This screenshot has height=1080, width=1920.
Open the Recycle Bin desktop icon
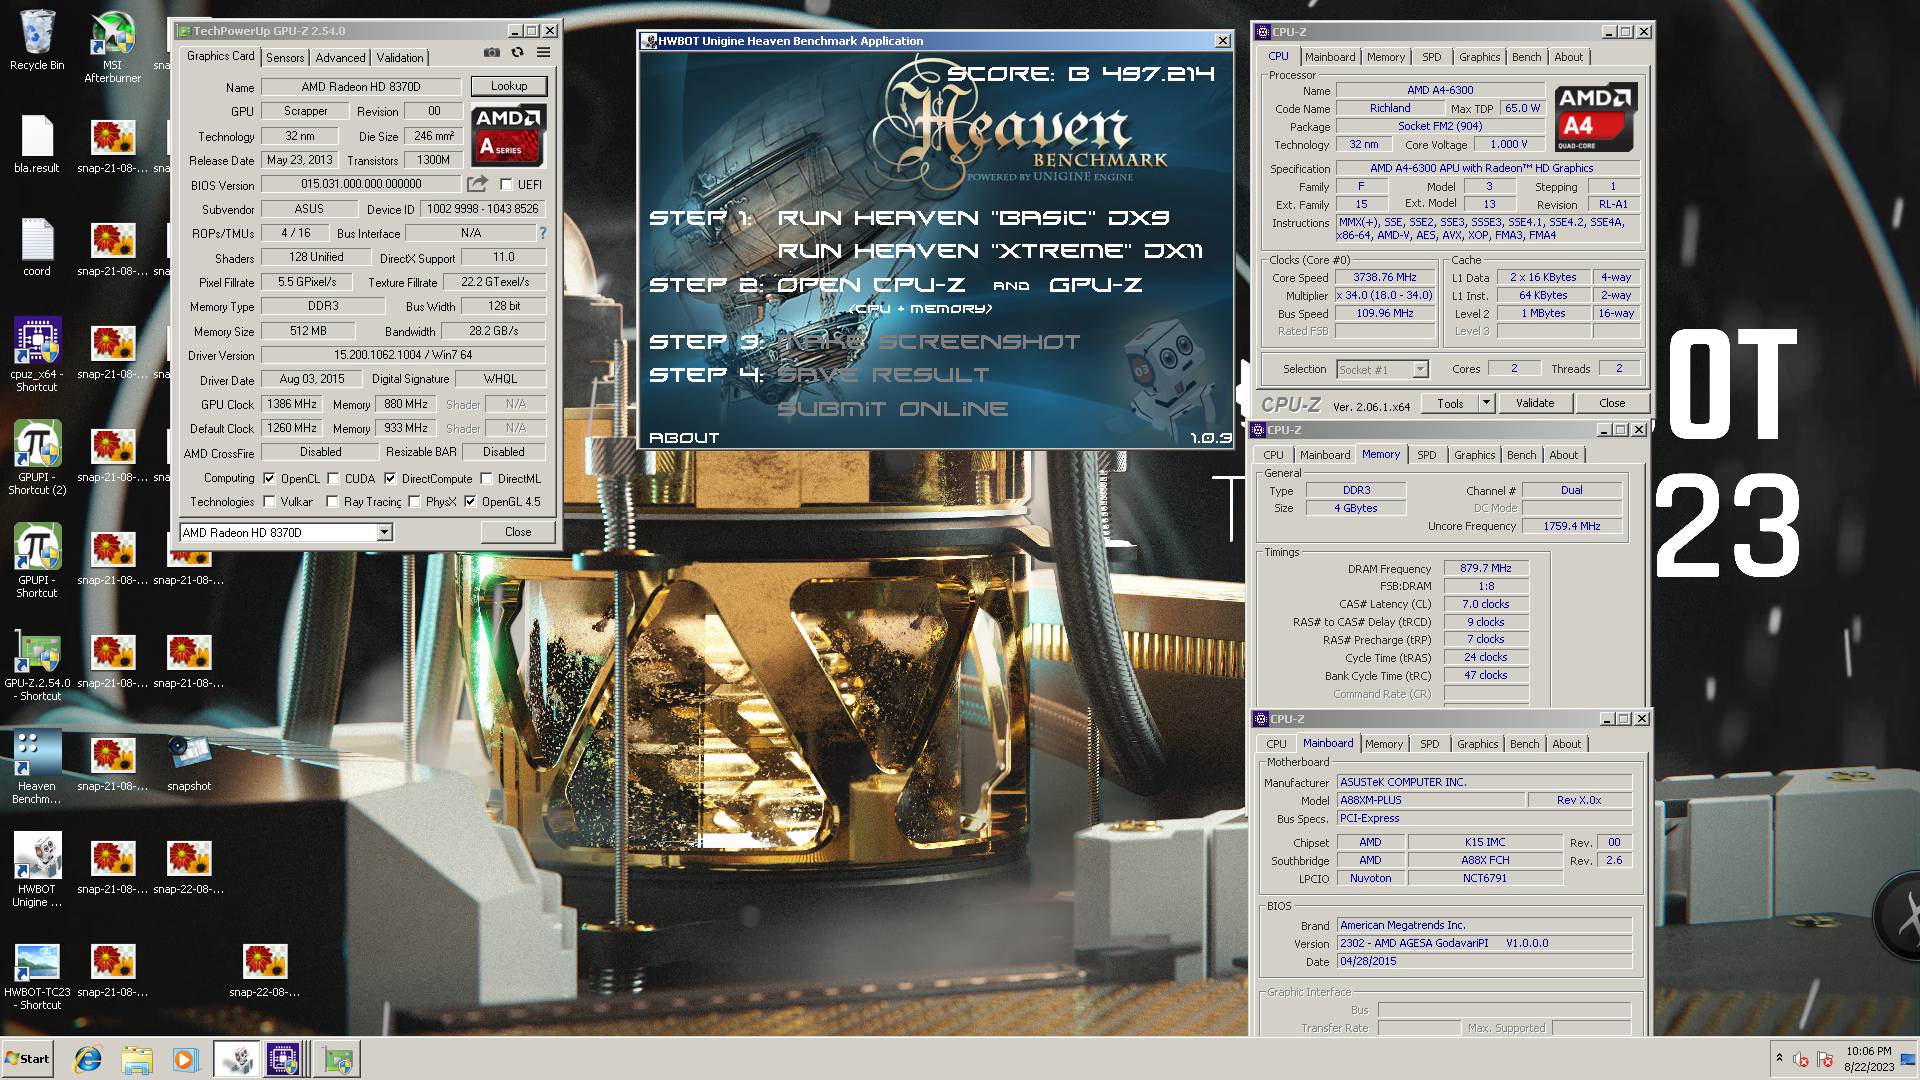tap(37, 41)
